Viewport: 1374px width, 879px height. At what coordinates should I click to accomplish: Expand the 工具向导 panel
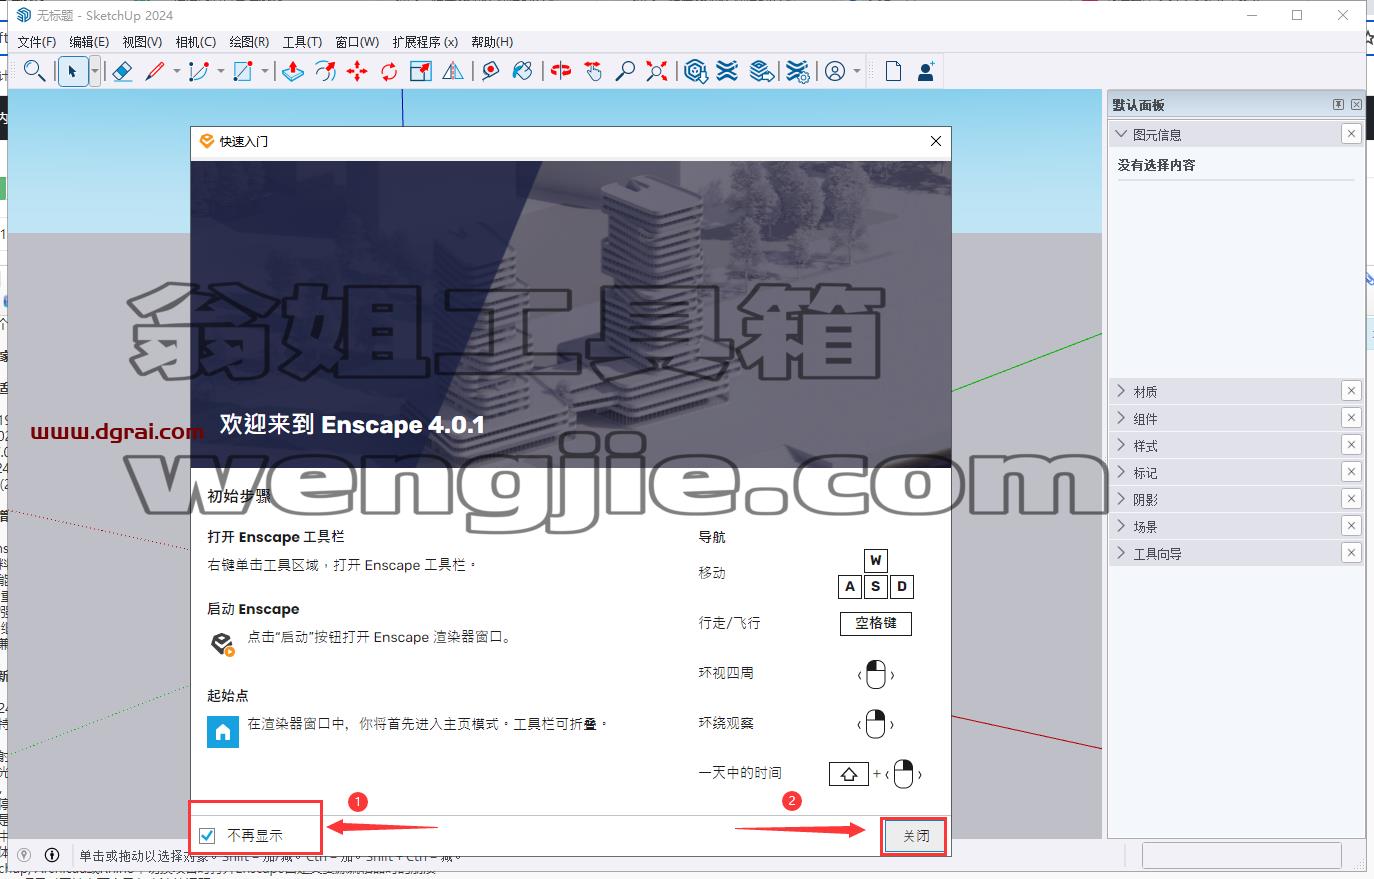1121,553
